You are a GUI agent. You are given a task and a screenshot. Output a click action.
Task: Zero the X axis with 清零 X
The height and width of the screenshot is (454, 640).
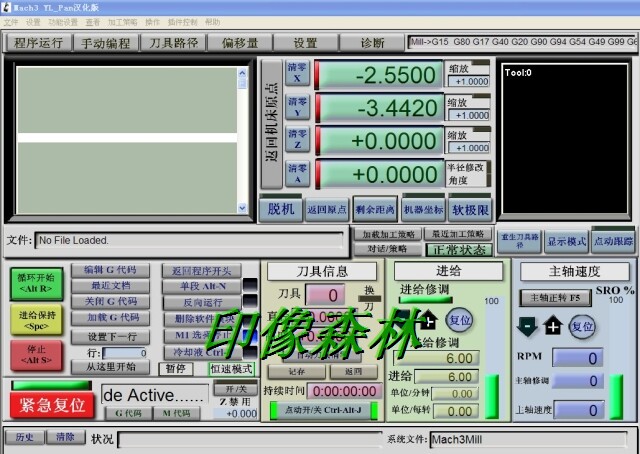[297, 73]
